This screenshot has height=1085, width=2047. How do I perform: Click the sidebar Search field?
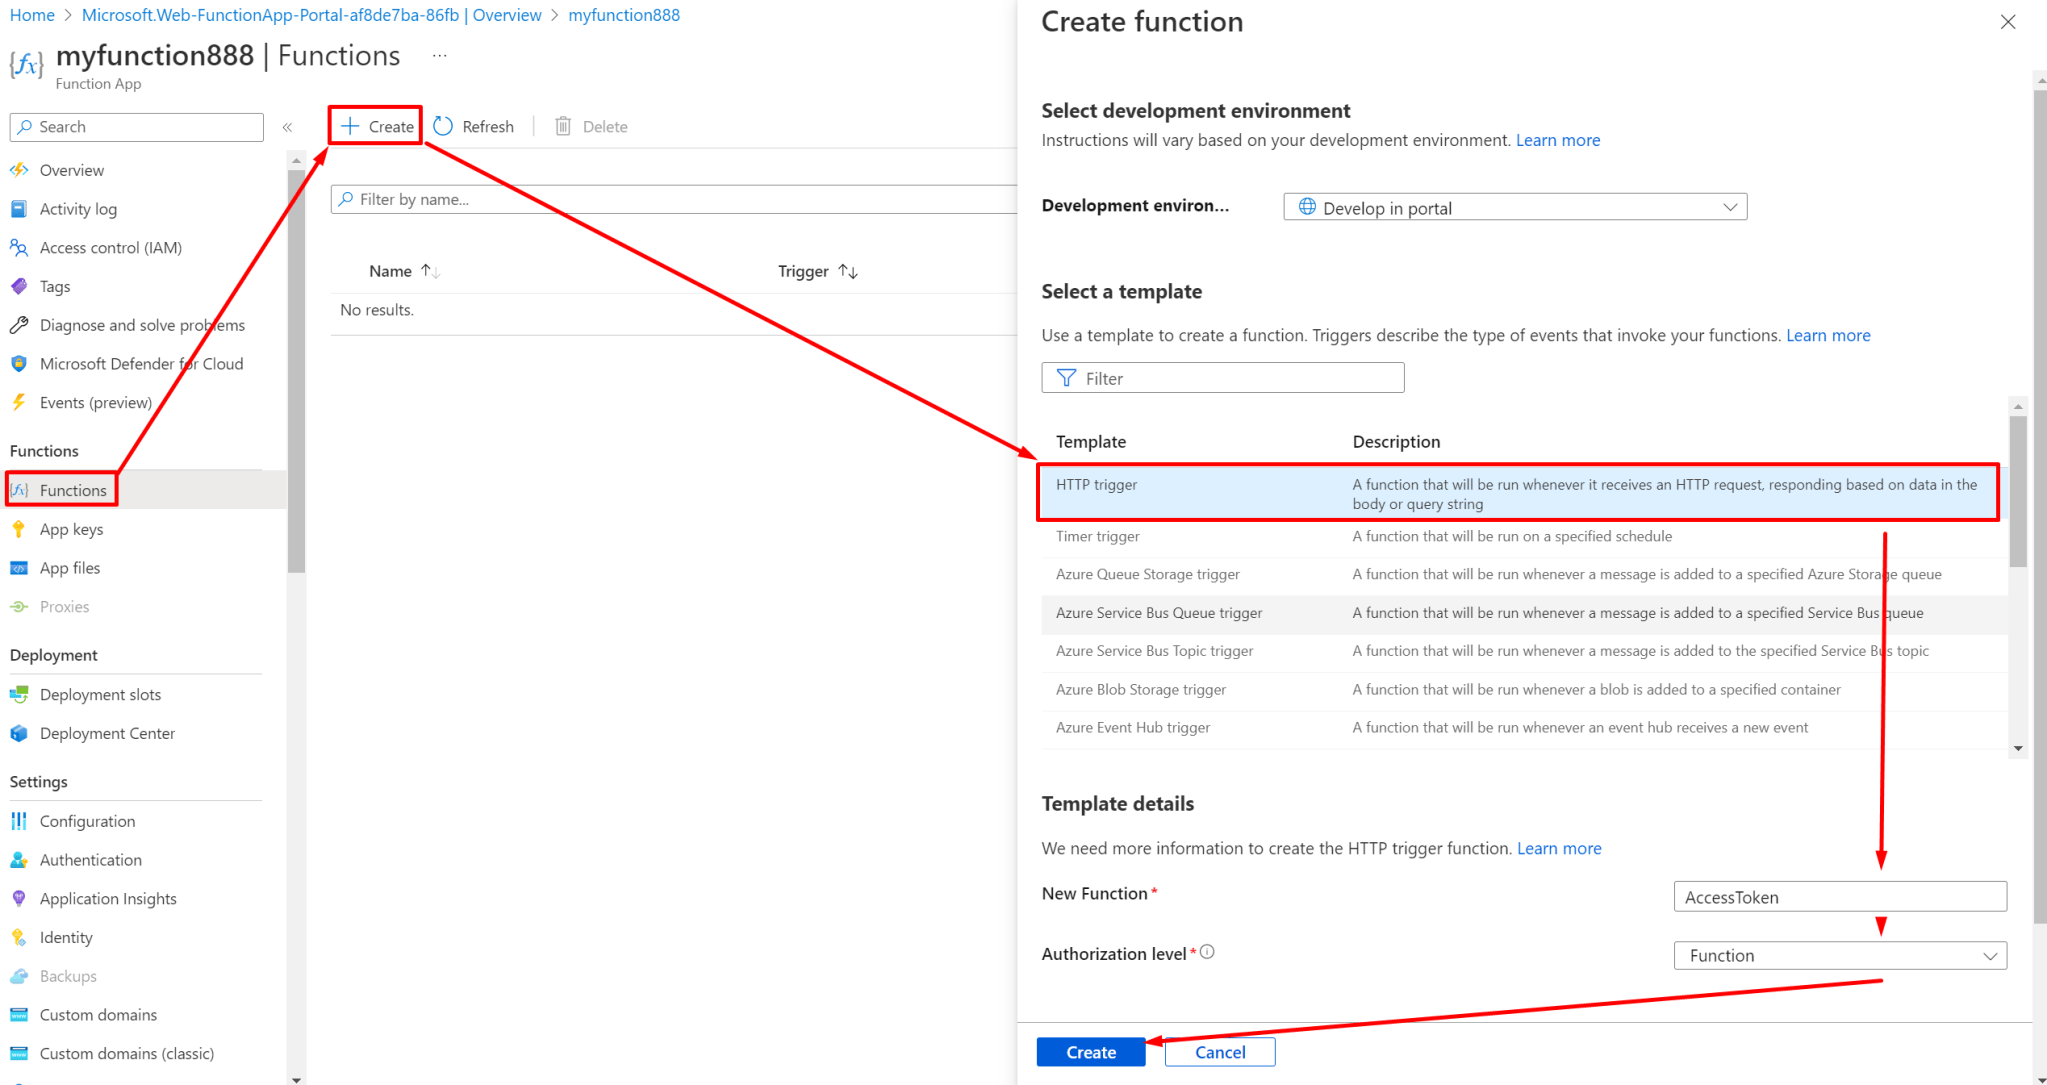point(137,127)
